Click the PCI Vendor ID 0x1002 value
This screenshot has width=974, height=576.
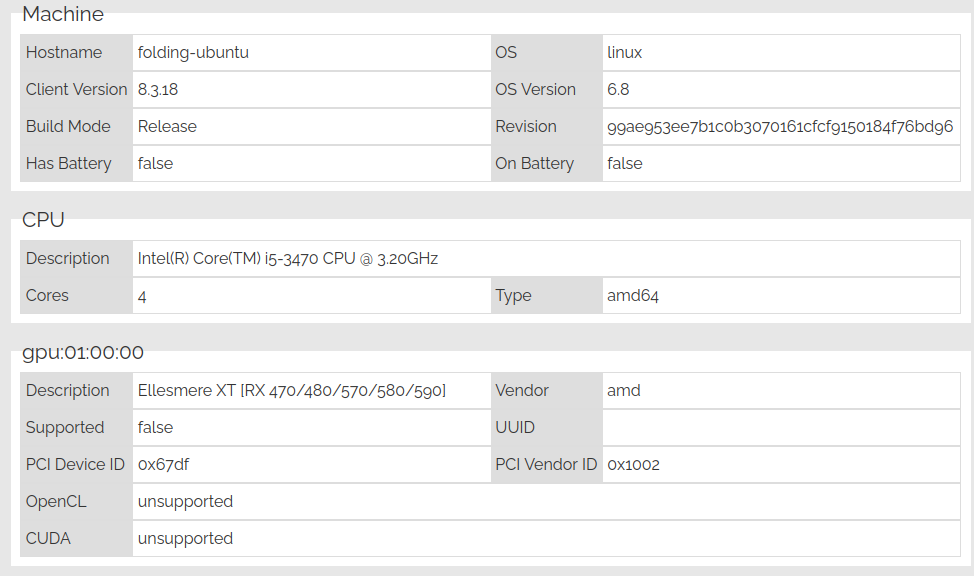[x=633, y=465]
